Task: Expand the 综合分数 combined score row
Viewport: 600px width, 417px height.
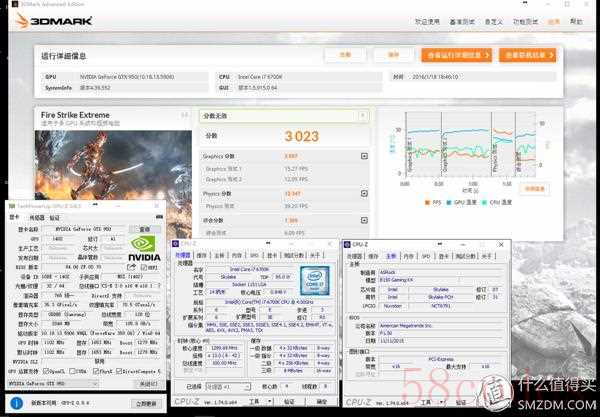Action: click(x=364, y=220)
